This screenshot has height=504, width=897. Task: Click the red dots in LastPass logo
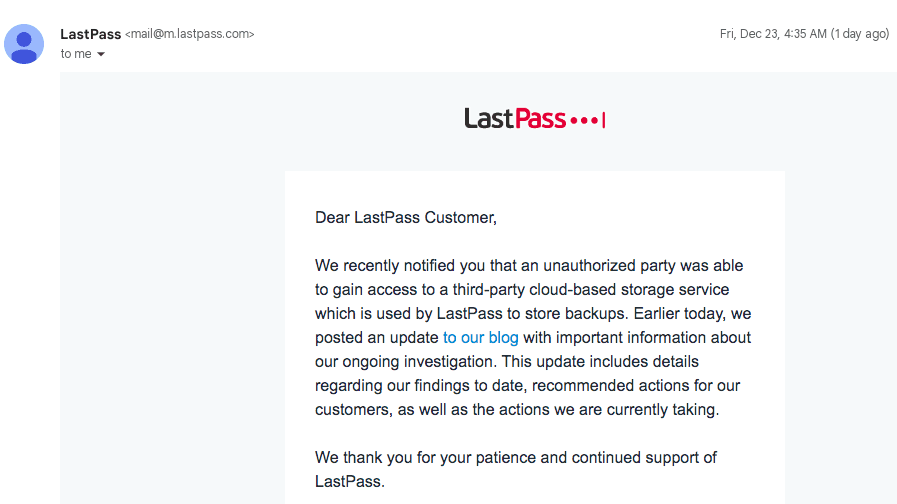click(x=585, y=121)
